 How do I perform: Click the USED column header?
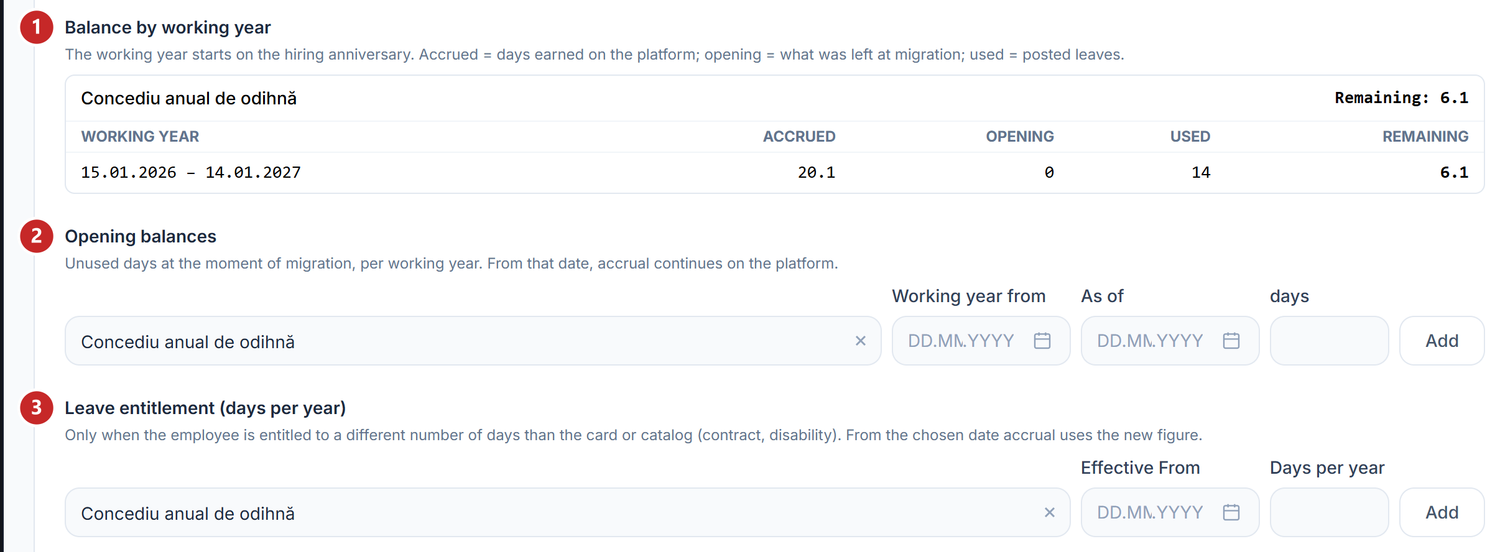point(1190,136)
